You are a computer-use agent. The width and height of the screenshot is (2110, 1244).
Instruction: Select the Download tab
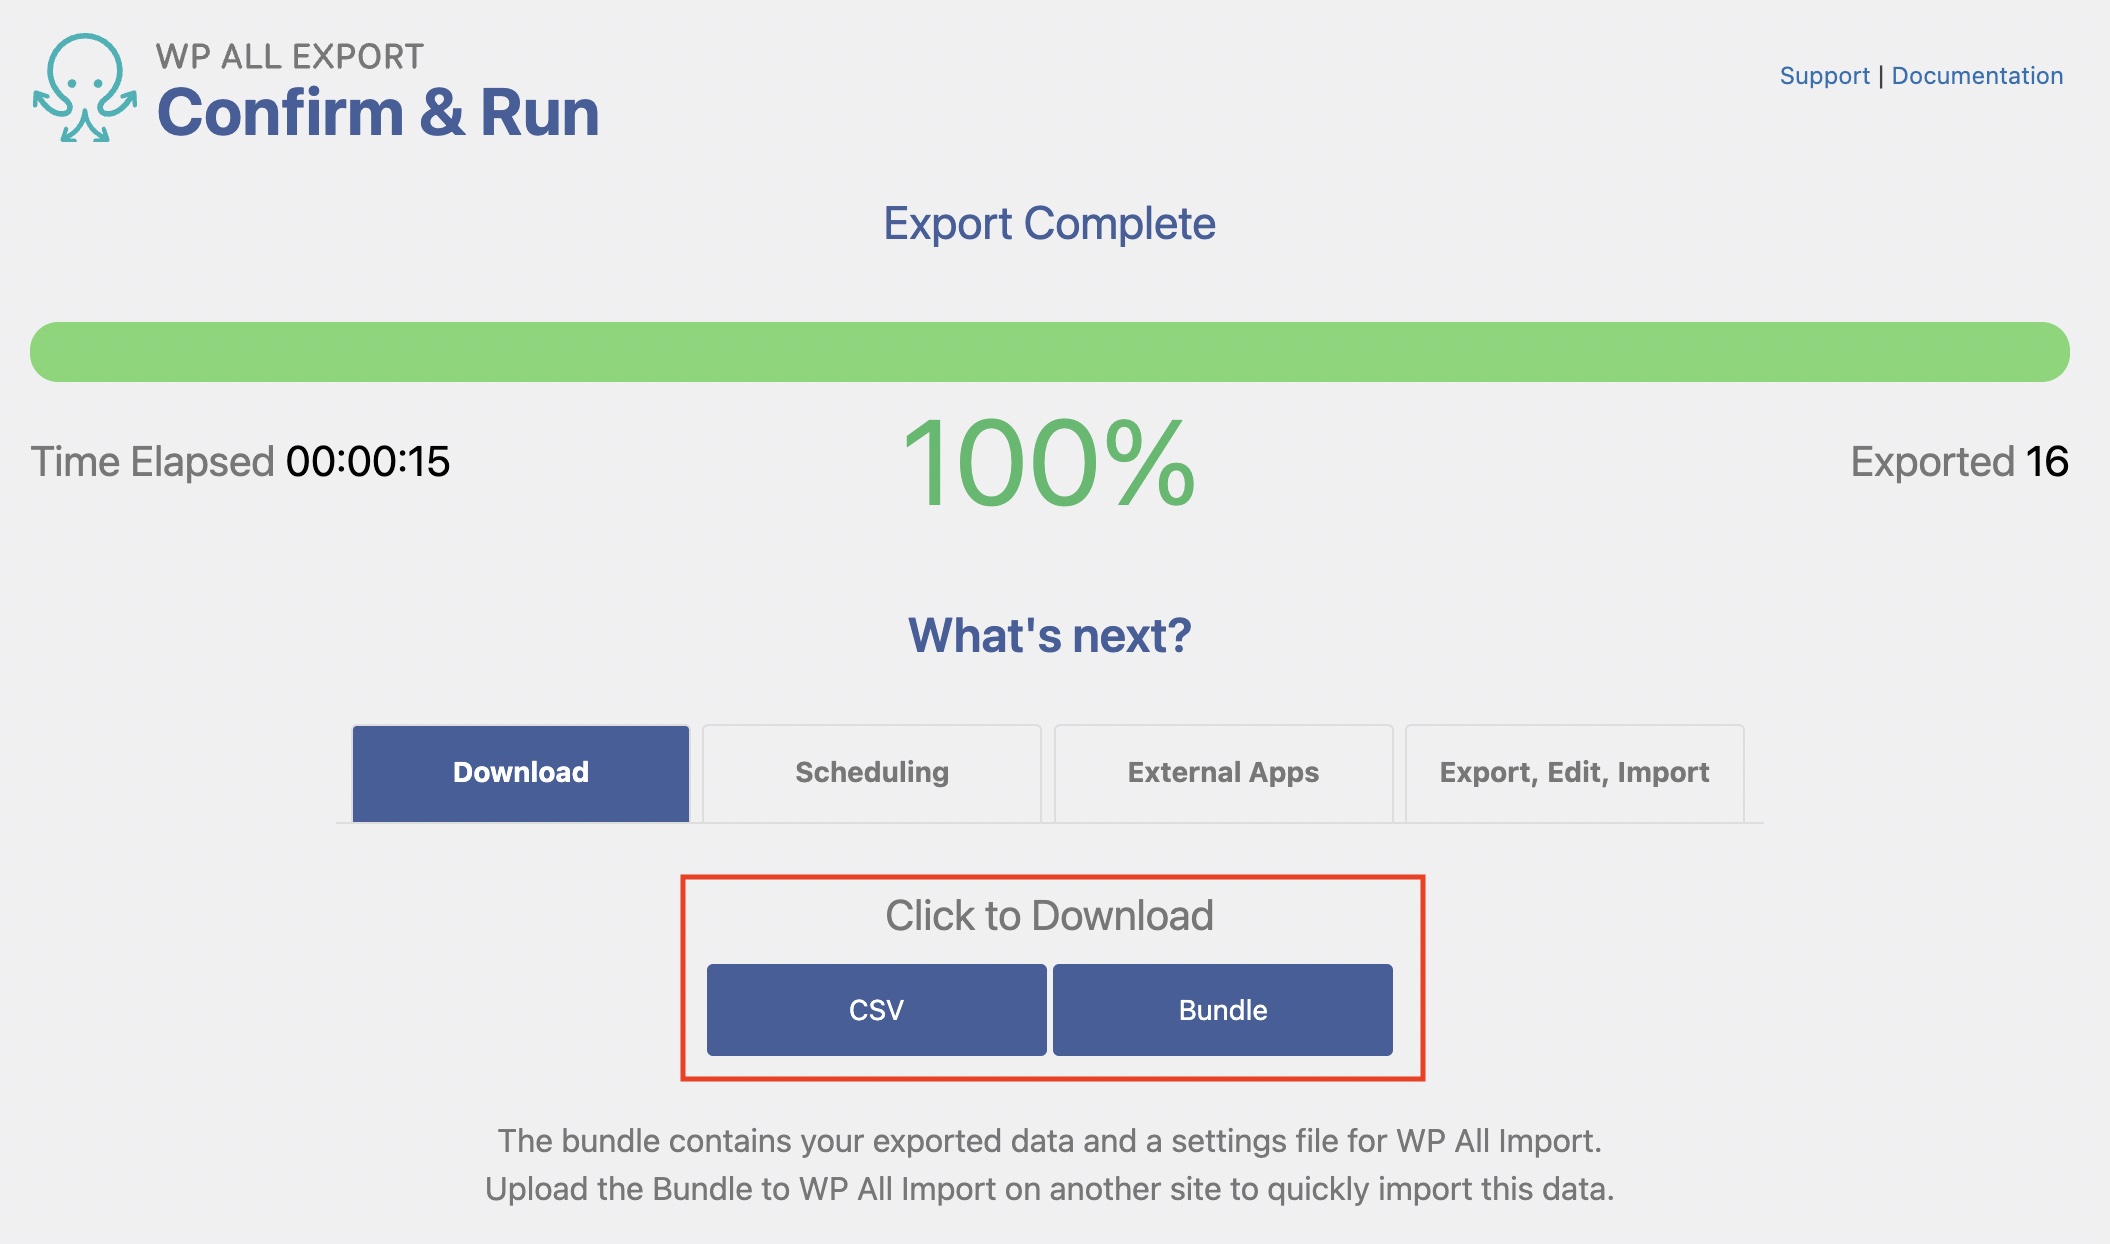(521, 773)
